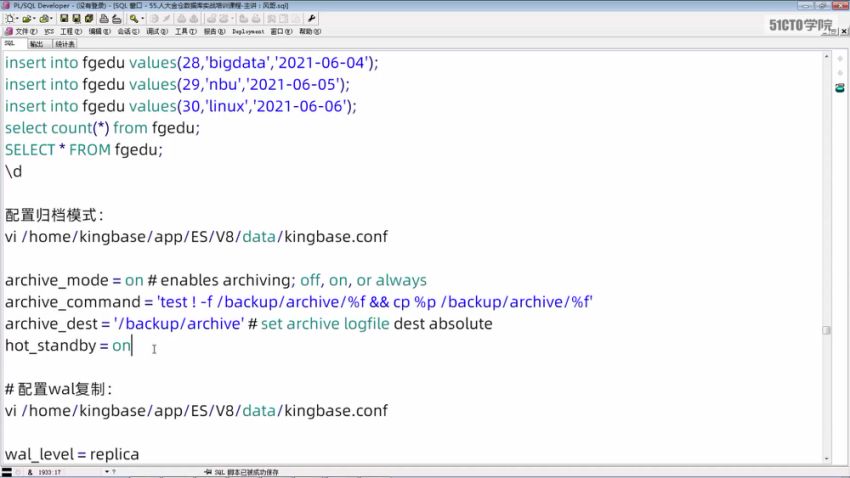Click the New file toolbar icon
Viewport: 850px width, 478px height.
pos(9,18)
